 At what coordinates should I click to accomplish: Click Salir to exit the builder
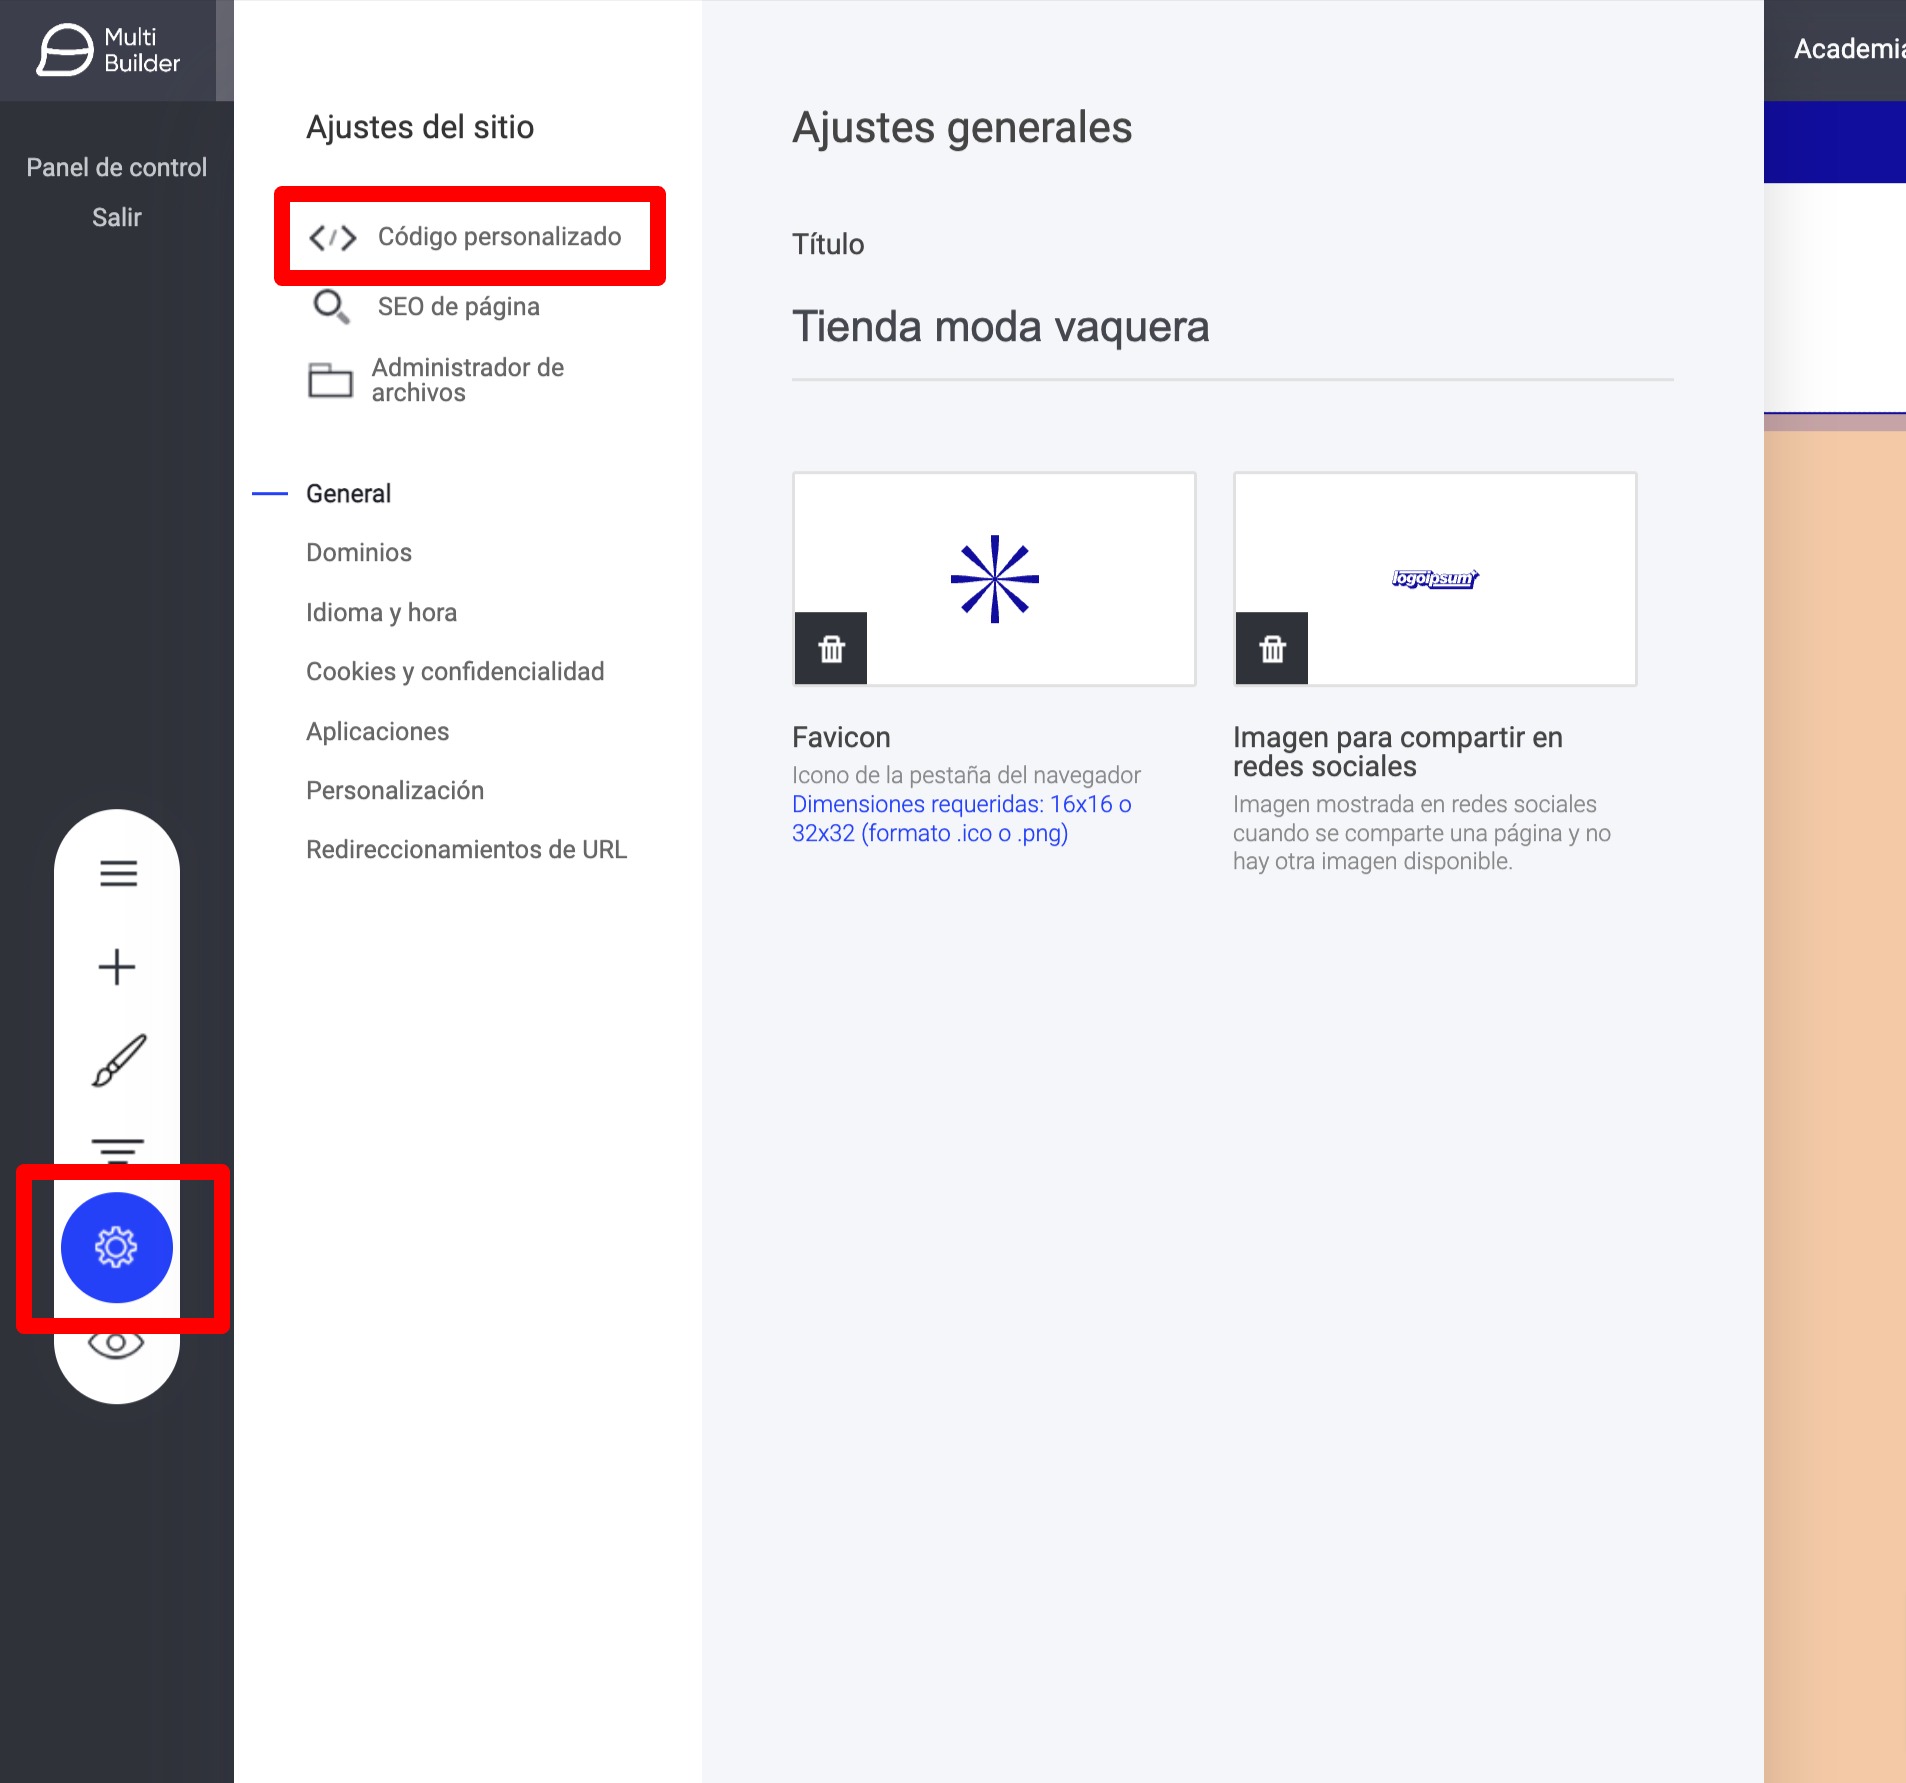(116, 217)
